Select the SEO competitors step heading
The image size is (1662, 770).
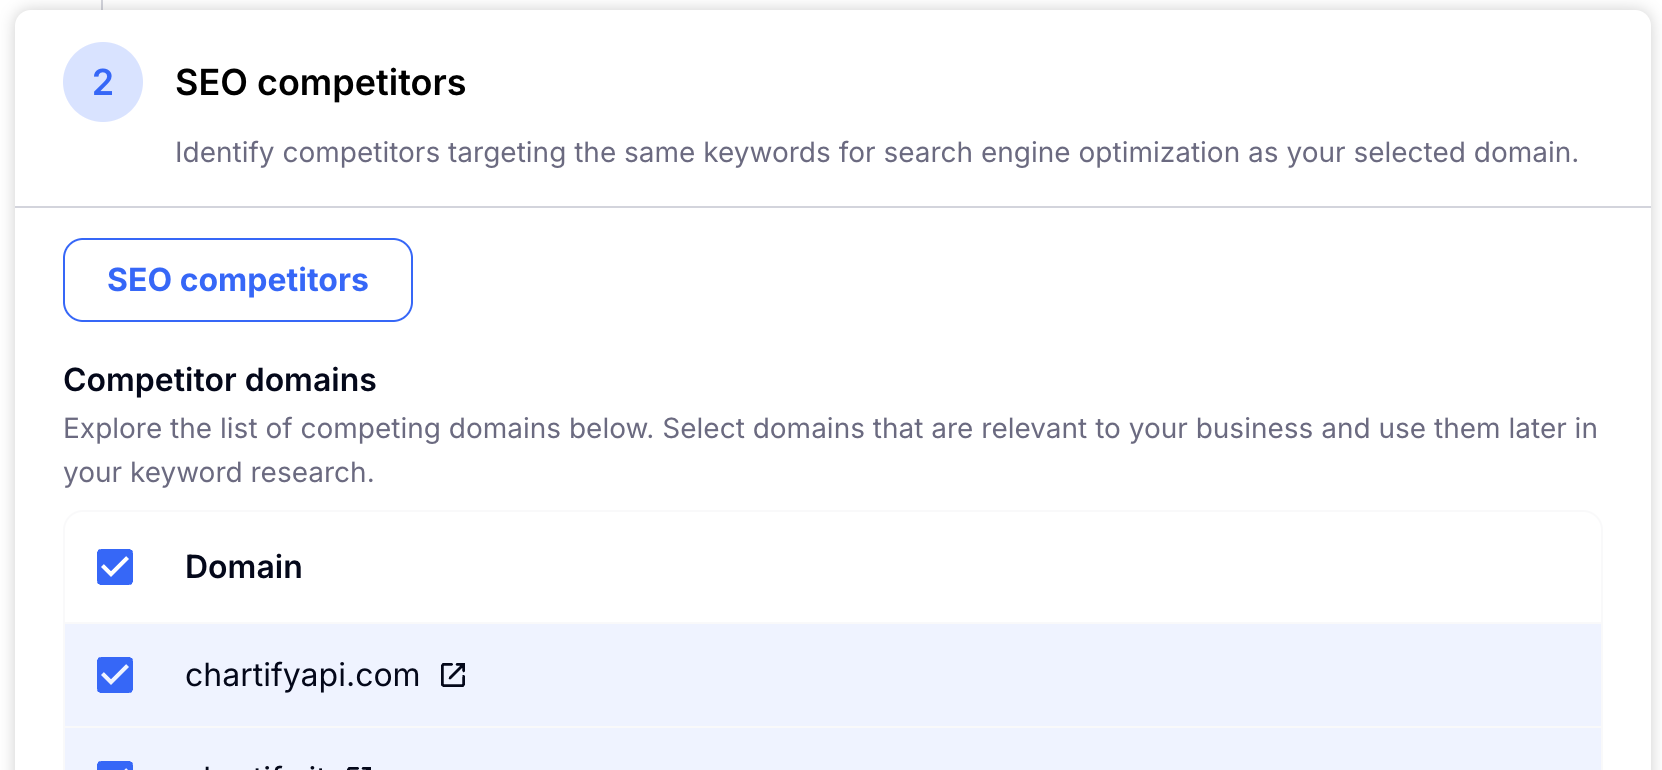point(320,83)
